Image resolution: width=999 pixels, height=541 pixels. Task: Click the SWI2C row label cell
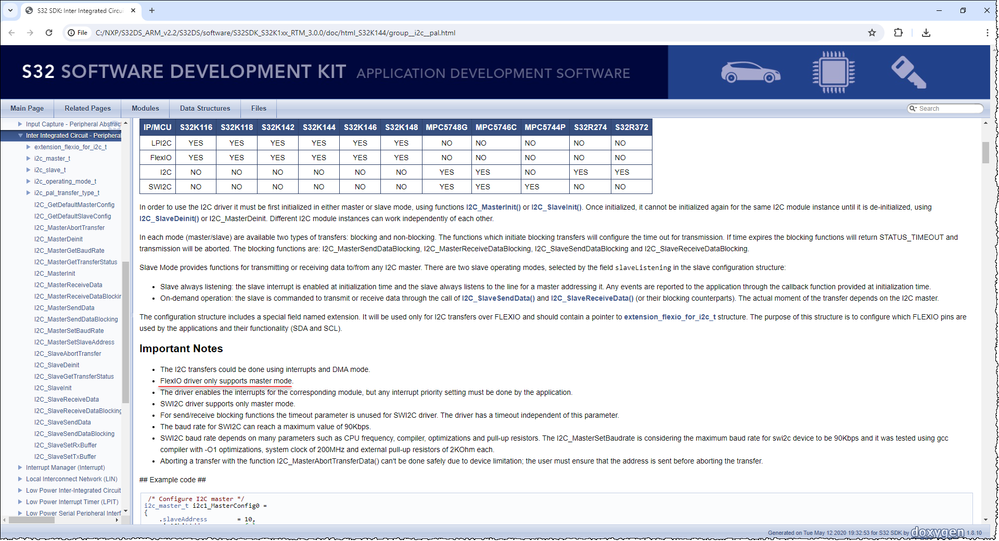tap(157, 187)
